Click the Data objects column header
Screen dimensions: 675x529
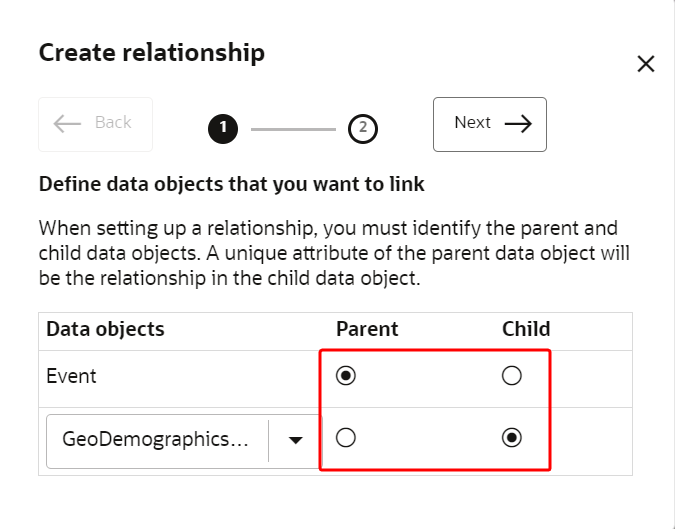pos(105,329)
